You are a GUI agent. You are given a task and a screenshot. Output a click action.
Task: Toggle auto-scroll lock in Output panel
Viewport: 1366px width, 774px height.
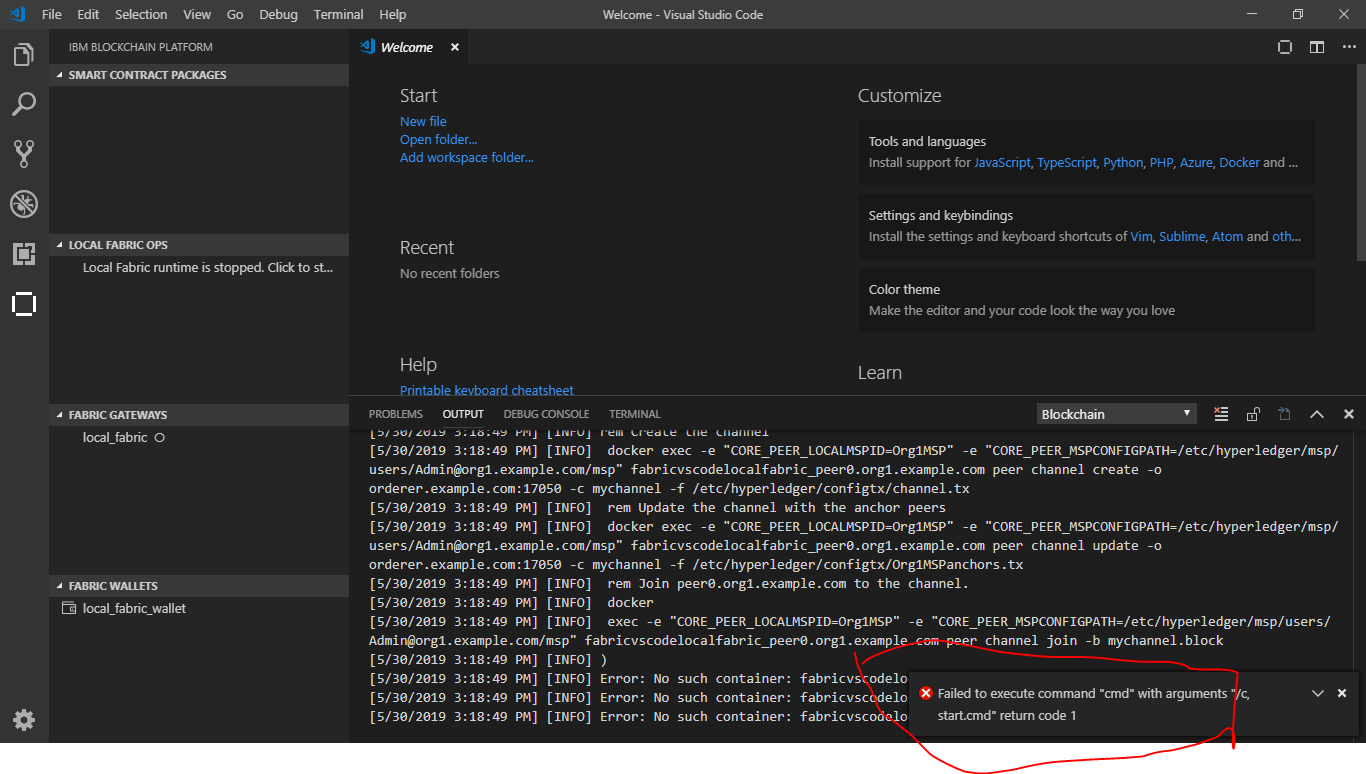tap(1253, 413)
